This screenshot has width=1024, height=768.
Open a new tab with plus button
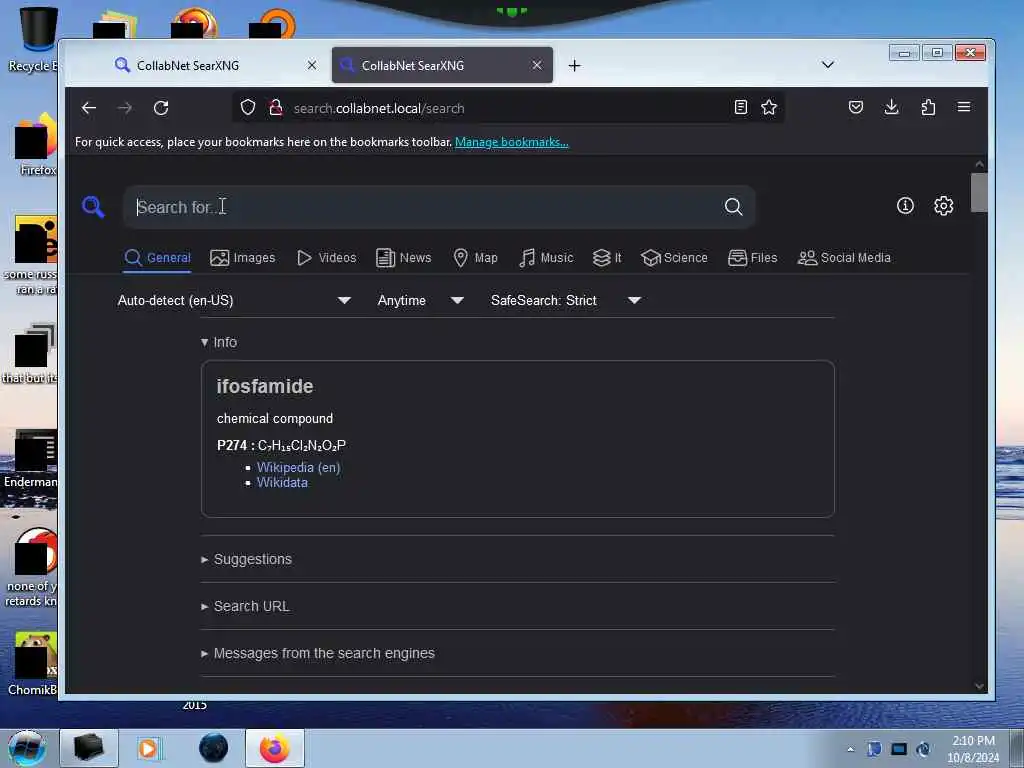point(574,65)
